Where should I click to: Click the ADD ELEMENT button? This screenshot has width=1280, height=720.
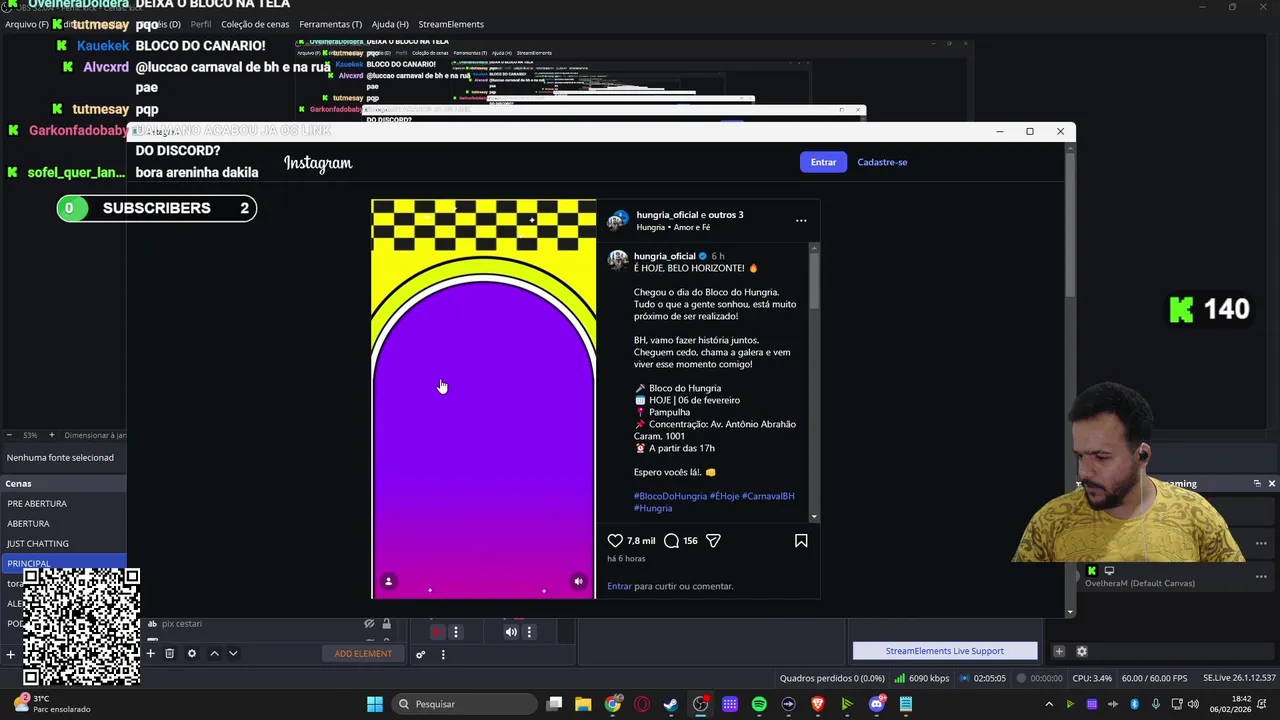pyautogui.click(x=363, y=654)
